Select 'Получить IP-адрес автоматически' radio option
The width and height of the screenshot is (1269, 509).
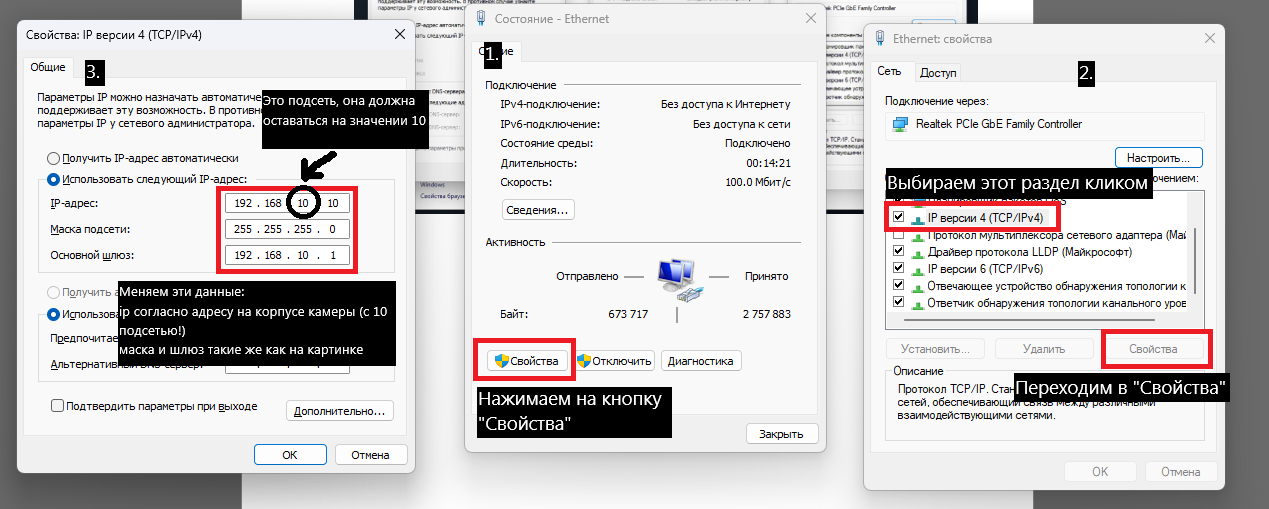(53, 158)
